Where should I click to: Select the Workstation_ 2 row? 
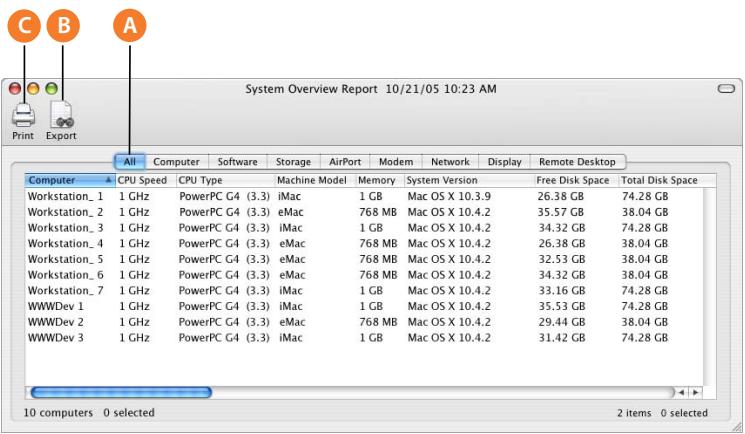click(x=364, y=212)
